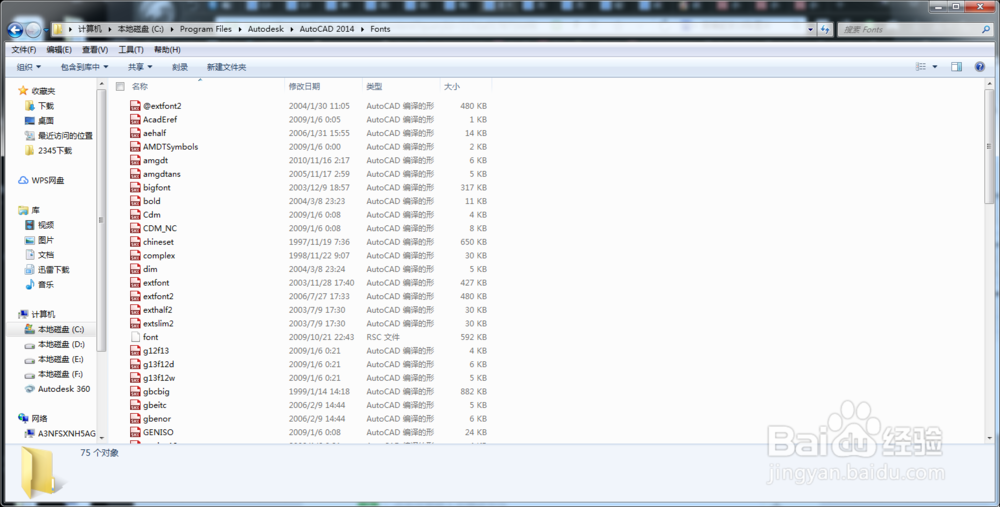Viewport: 1000px width, 507px height.
Task: Open the 编辑(E) menu
Action: (59, 50)
